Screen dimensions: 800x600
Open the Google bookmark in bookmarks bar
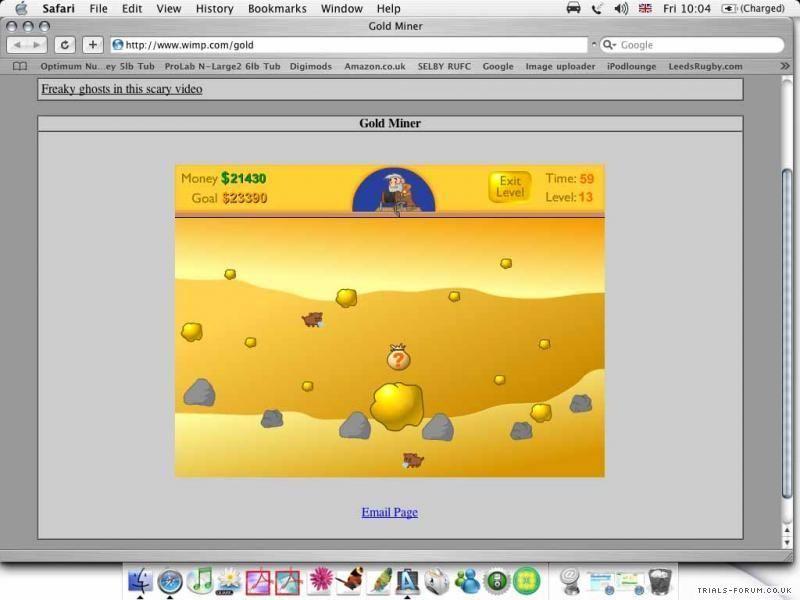(498, 66)
